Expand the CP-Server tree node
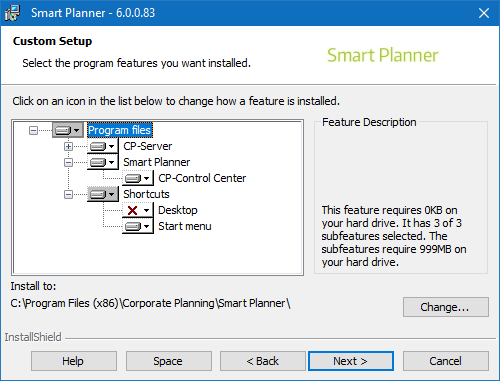The image size is (500, 381). 68,146
